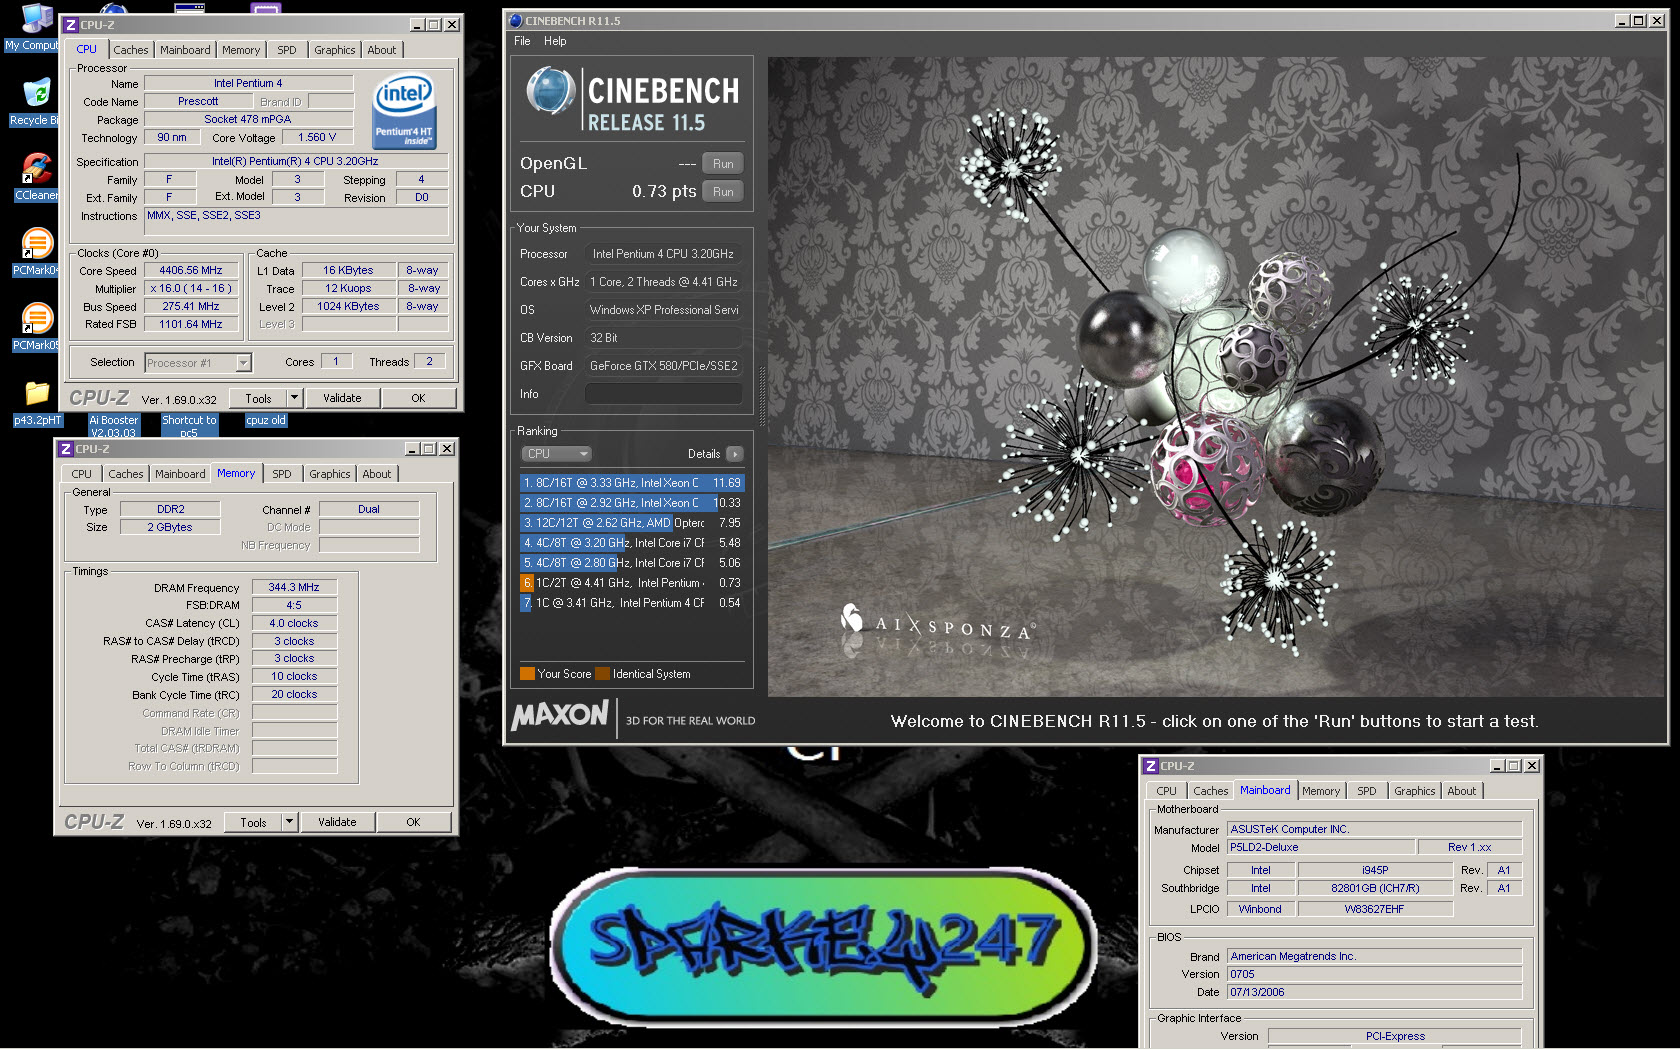Click the DRAM Frequency value 344.3 MHz
Screen dimensions: 1680x1050
click(x=294, y=588)
